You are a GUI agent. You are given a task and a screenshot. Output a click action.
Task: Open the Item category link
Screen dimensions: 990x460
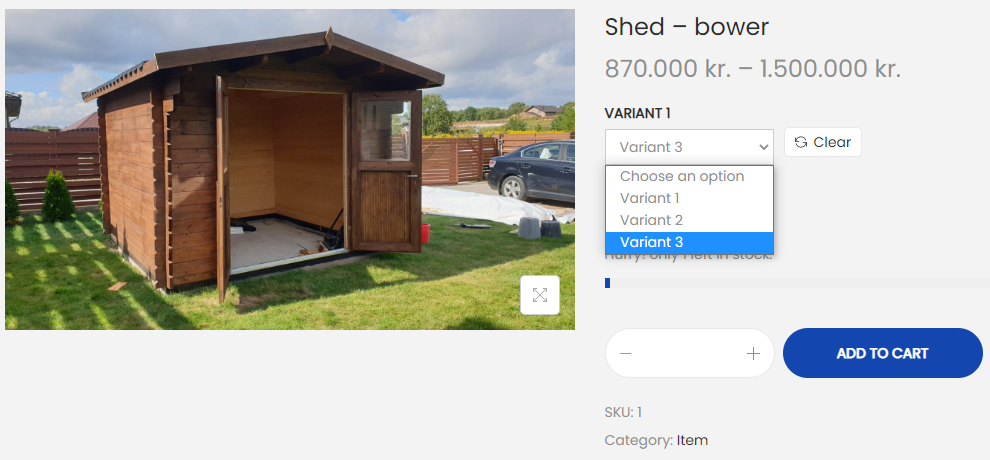pyautogui.click(x=692, y=440)
